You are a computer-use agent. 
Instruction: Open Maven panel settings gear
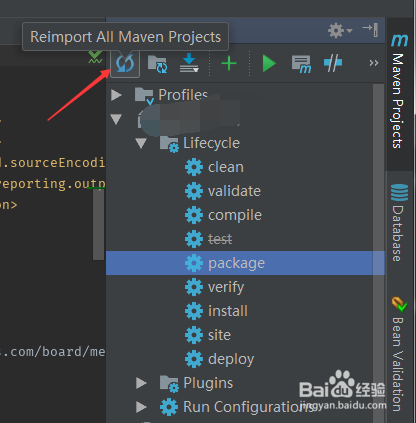(x=340, y=30)
